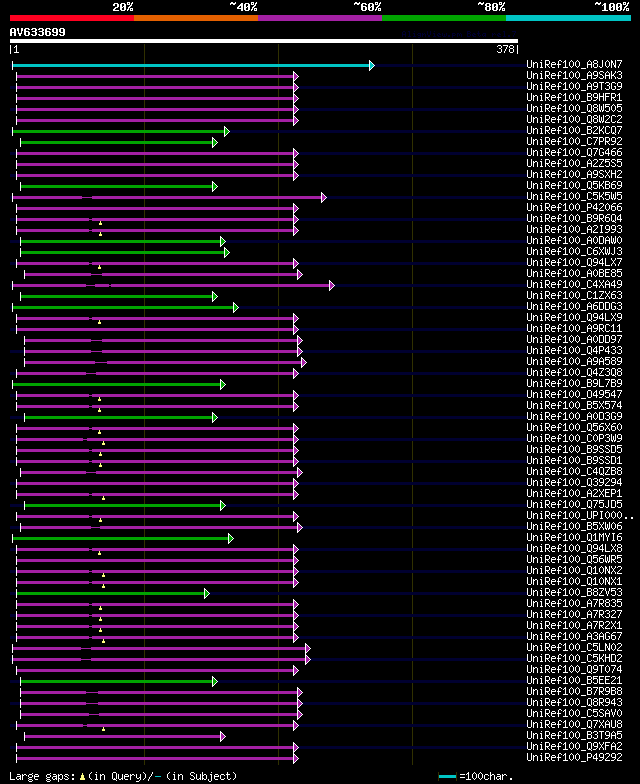Select the UniRef100_P42066 label

[x=574, y=208]
